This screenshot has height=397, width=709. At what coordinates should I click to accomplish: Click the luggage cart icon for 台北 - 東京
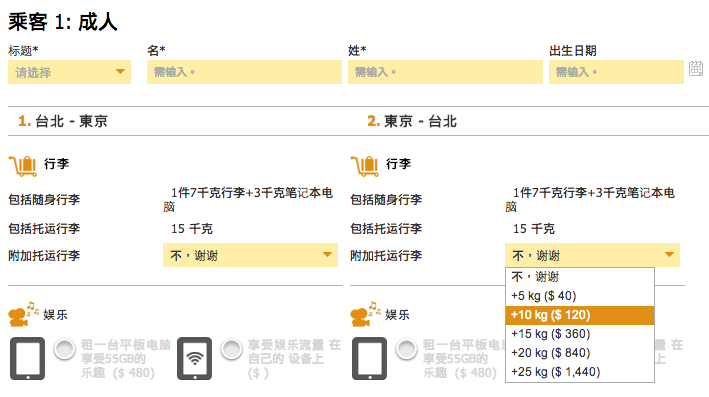pyautogui.click(x=23, y=166)
